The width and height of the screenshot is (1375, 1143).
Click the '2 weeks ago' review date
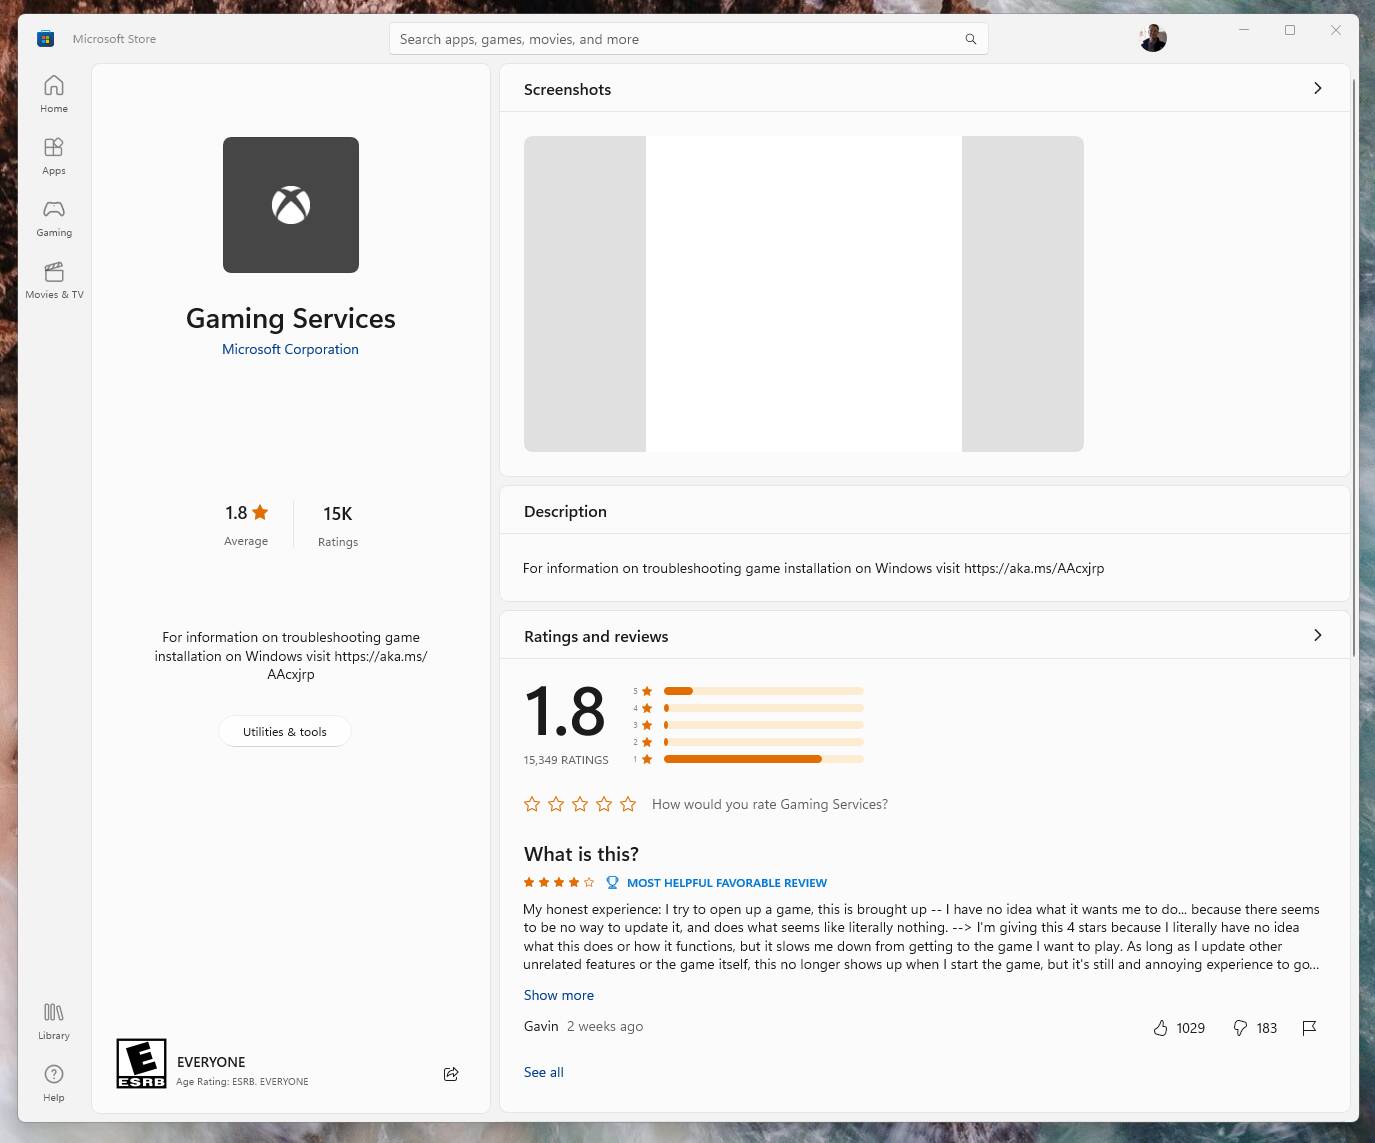click(605, 1026)
